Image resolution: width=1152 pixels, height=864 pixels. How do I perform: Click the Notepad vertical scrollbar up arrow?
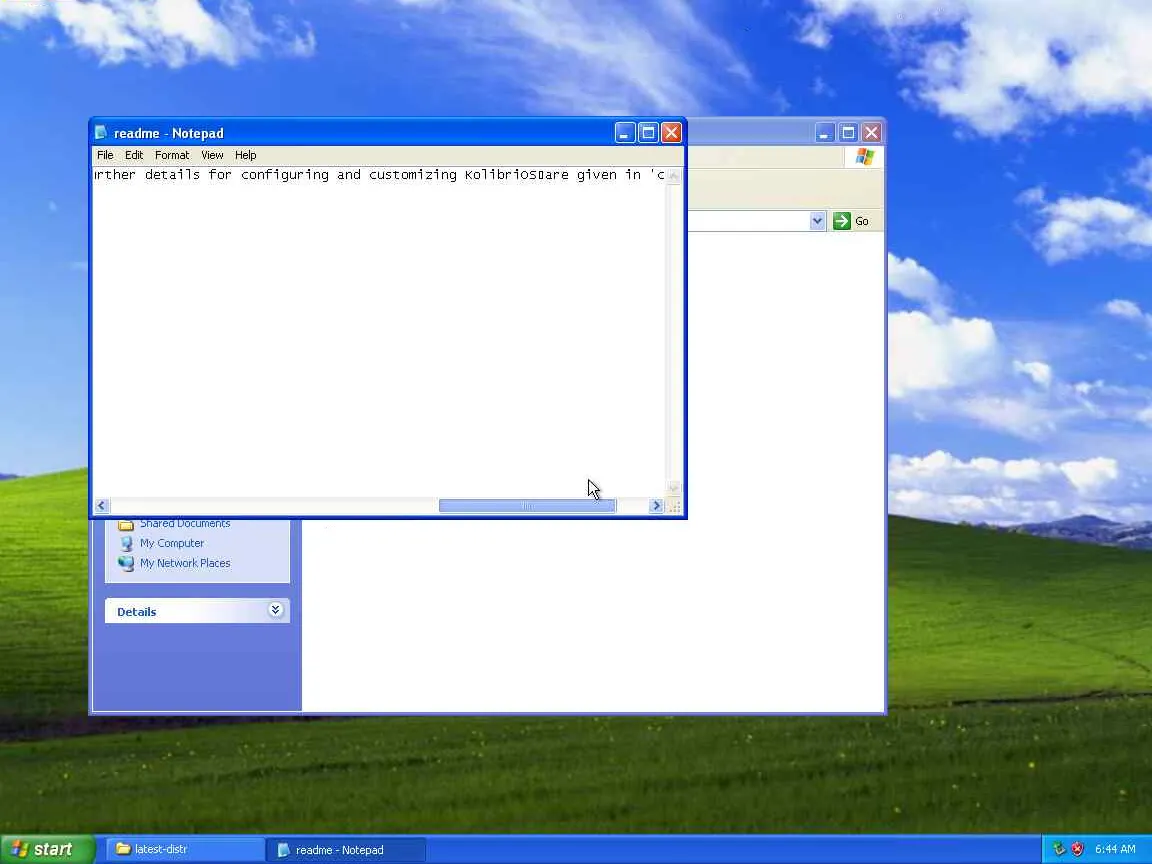[673, 175]
